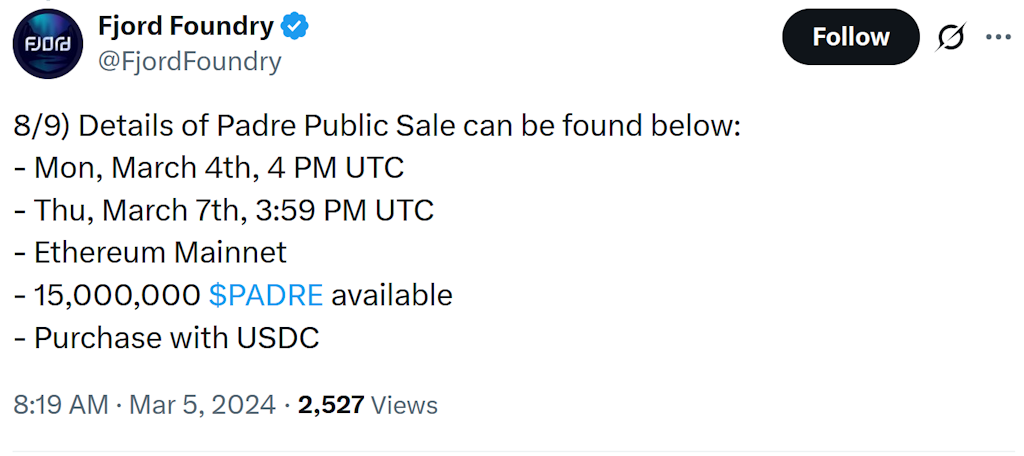Viewport: 1024px width, 456px height.
Task: Click the 'Ethereum Mainnet' text line
Action: 160,253
